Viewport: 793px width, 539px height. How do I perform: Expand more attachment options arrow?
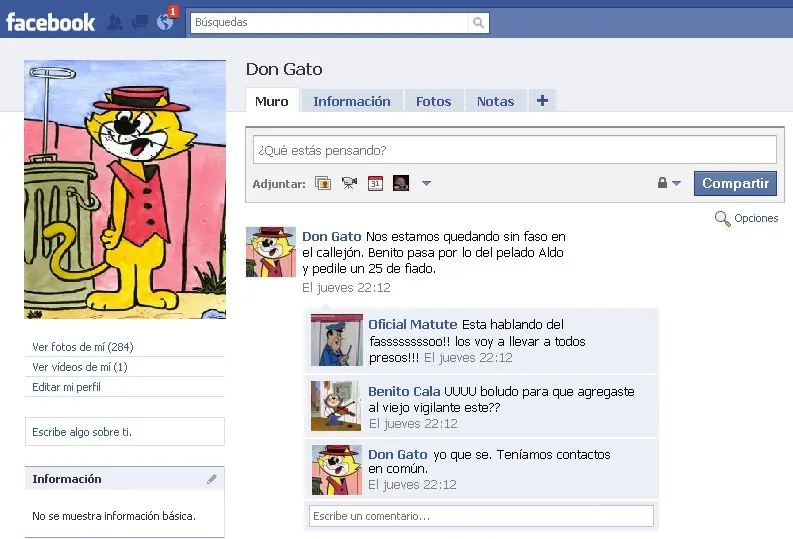point(426,183)
